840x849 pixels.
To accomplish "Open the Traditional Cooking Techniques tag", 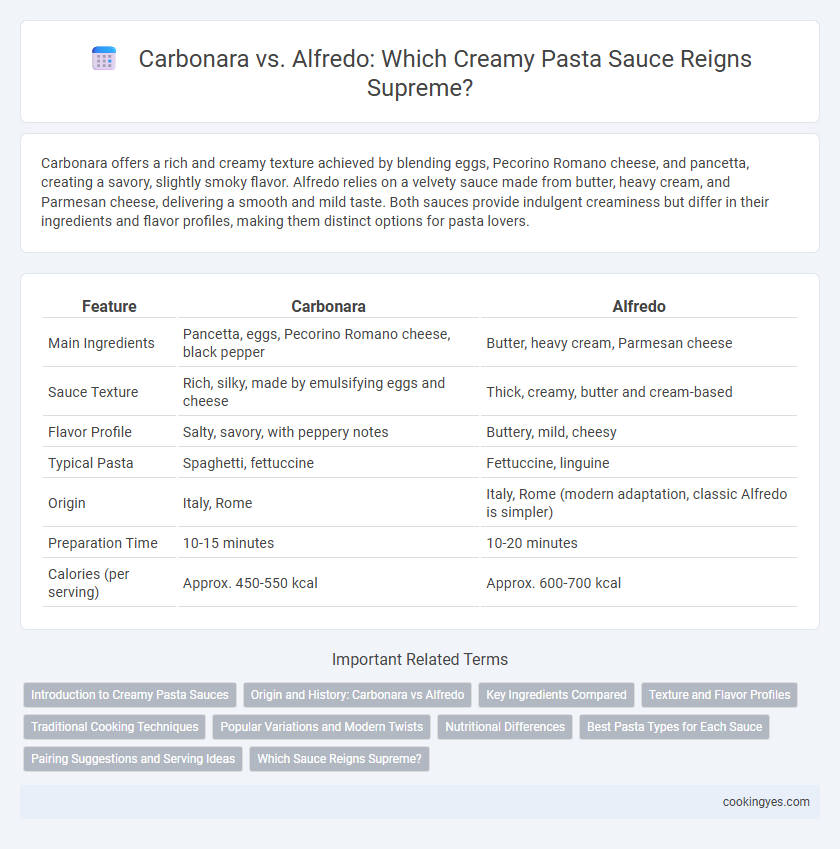I will [x=115, y=727].
